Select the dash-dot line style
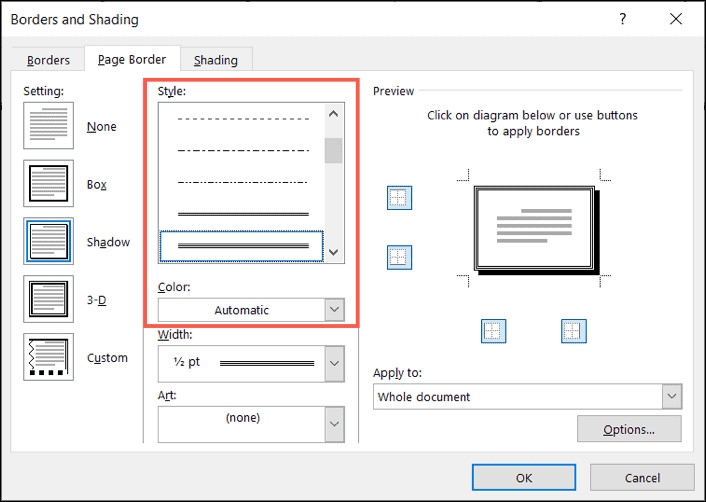 [x=243, y=150]
